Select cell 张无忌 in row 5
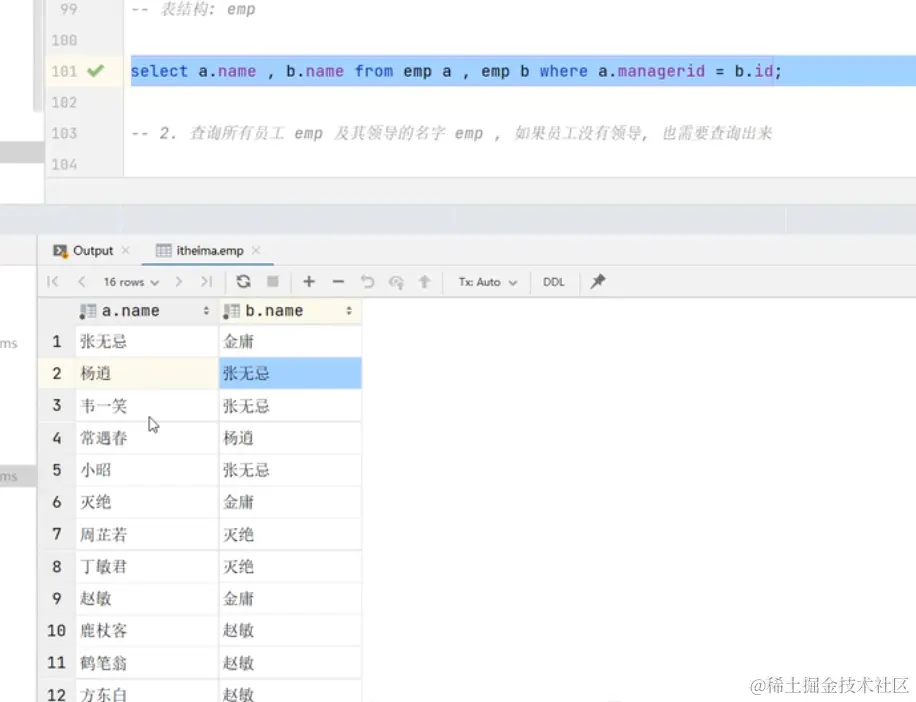Screen dimensions: 916x702 tap(290, 470)
